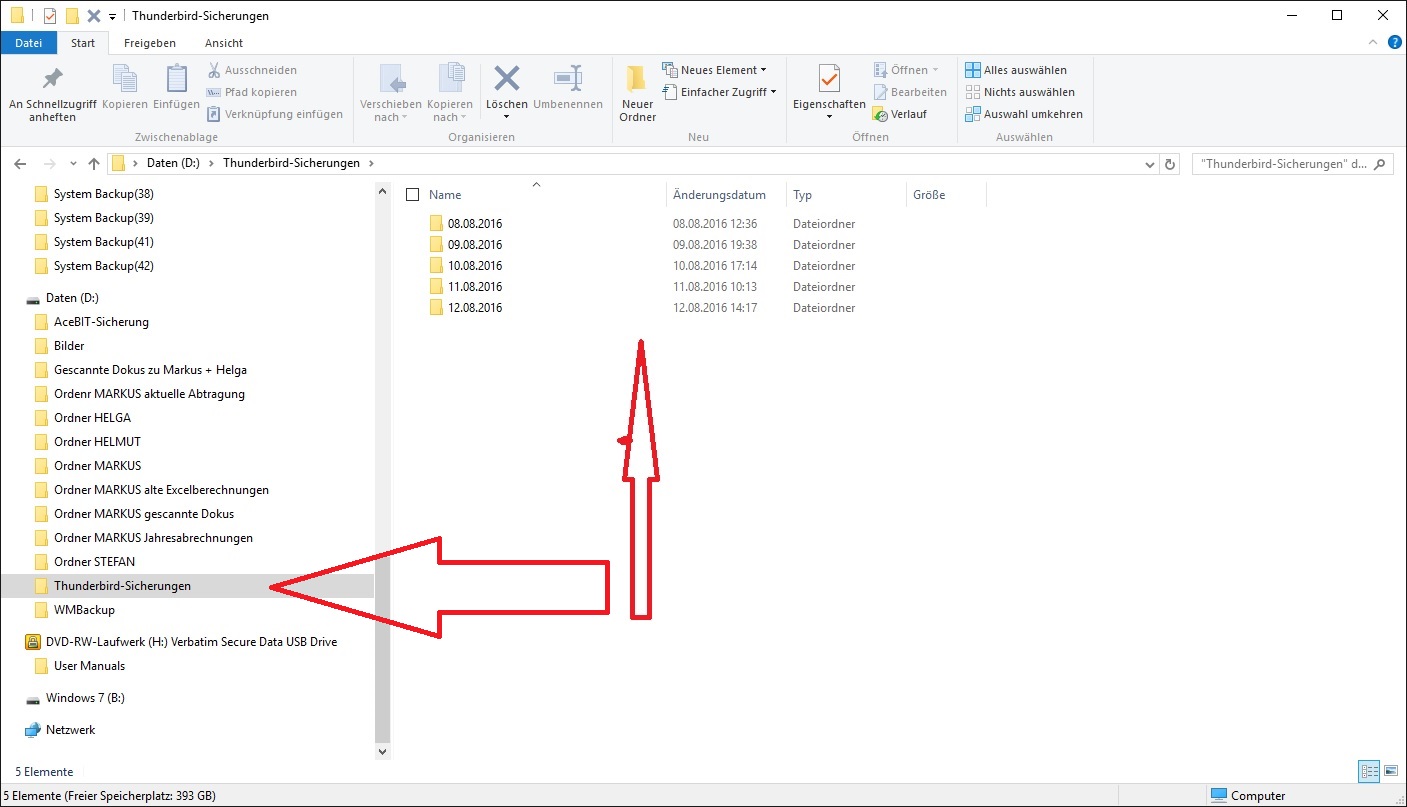The image size is (1407, 807).
Task: Select System Backup(42) in tree
Action: pos(103,266)
